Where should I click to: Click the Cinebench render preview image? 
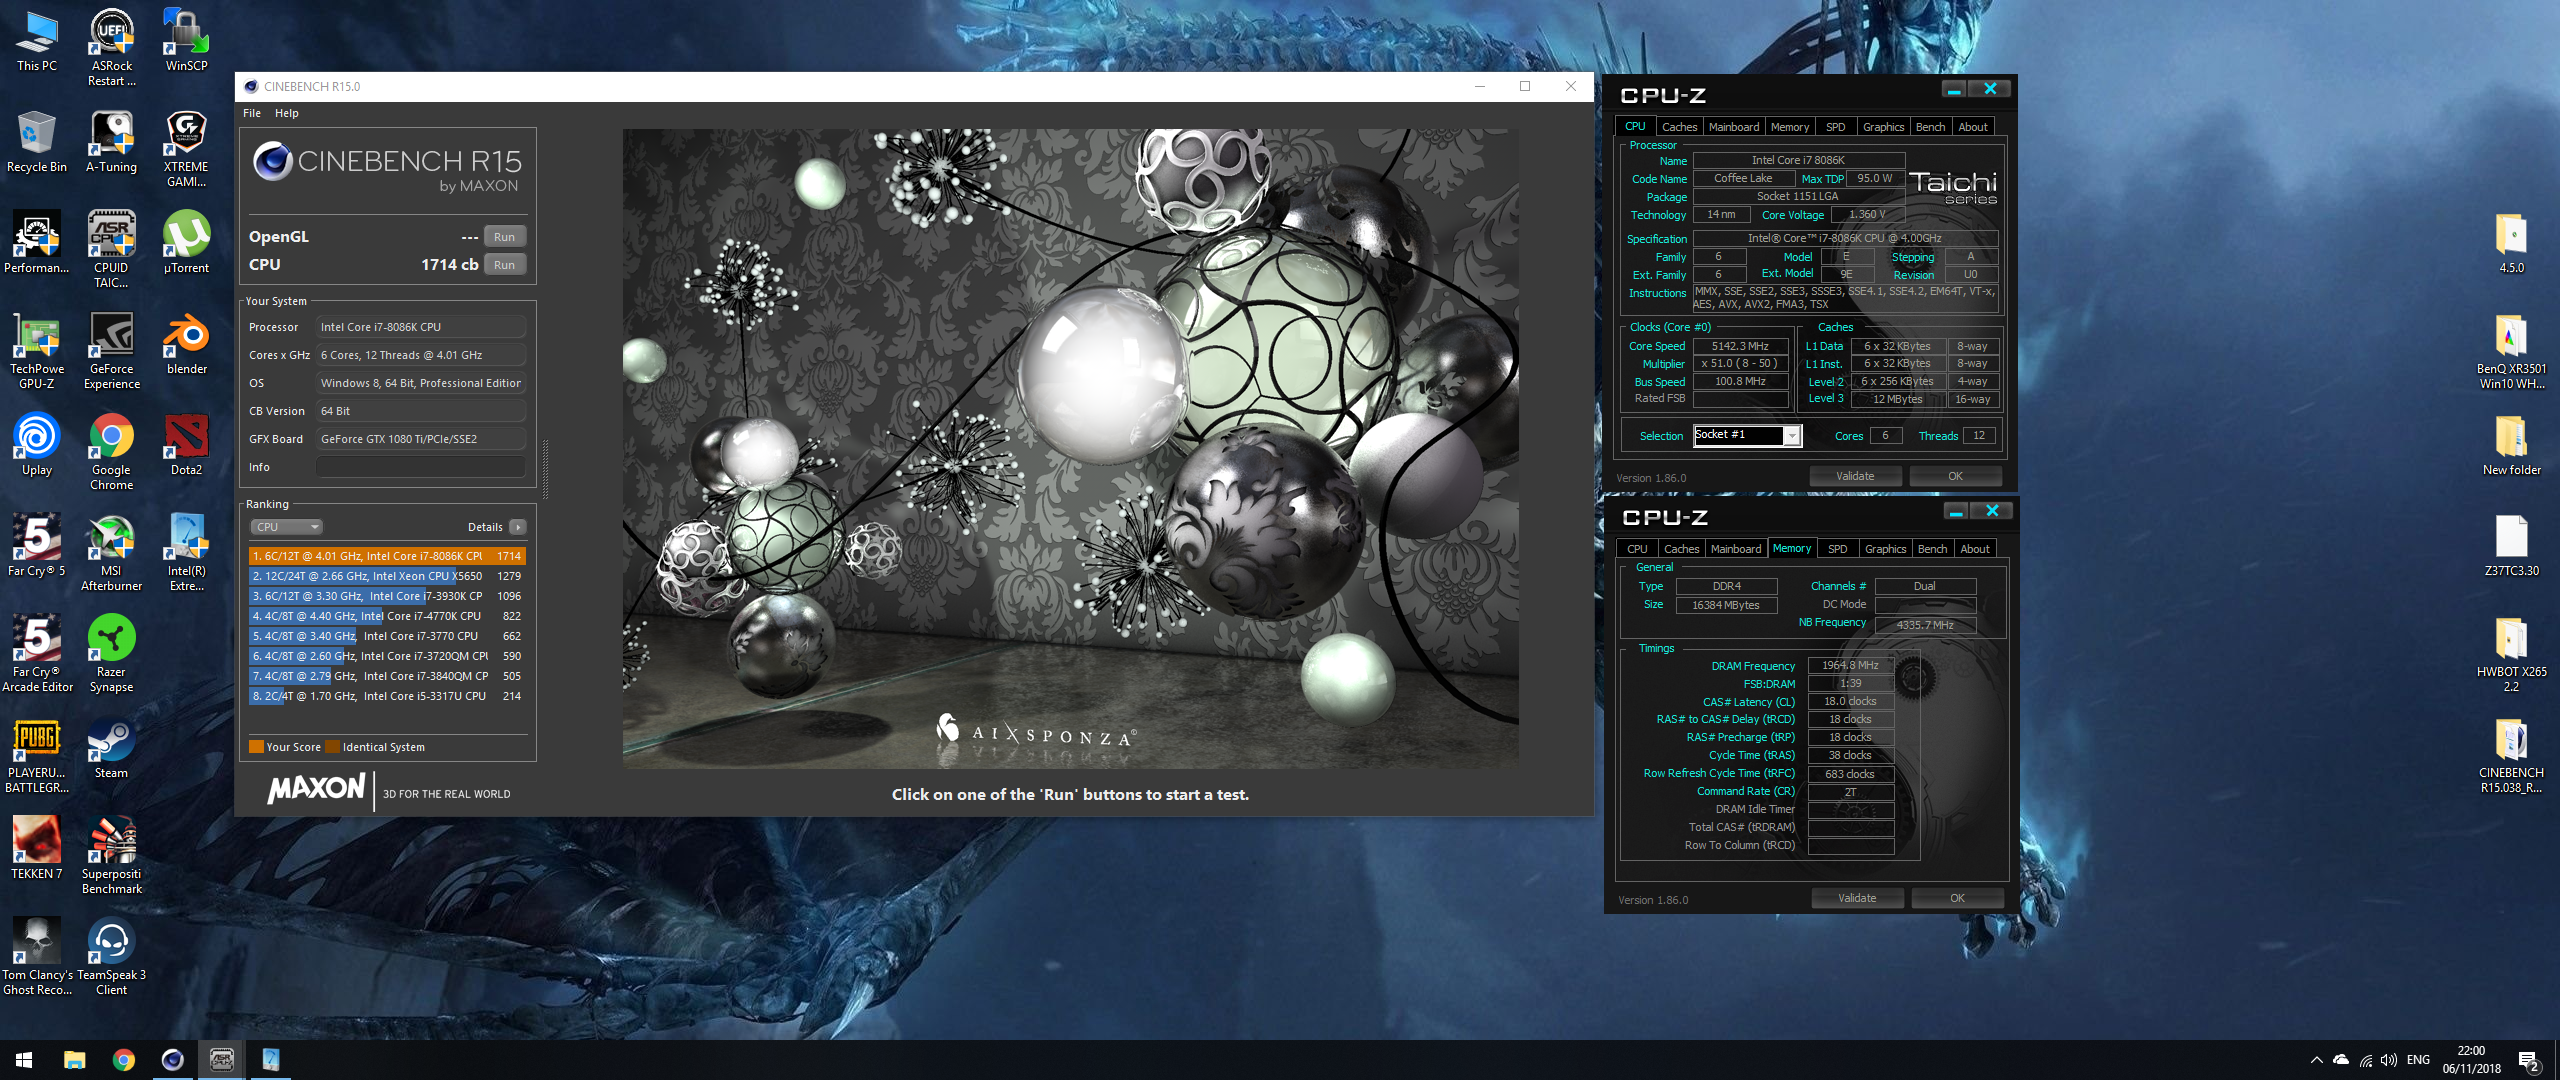tap(1070, 448)
